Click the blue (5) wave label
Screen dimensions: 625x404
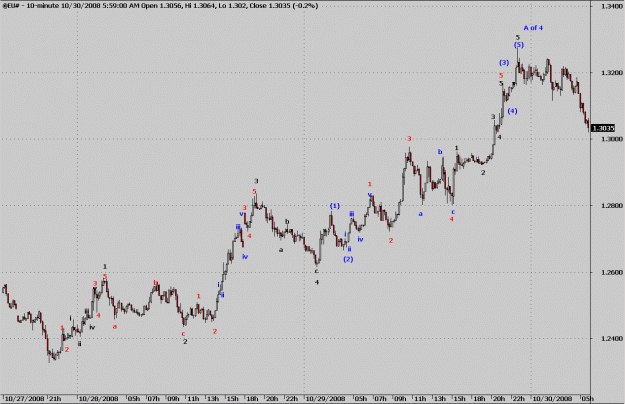pos(519,45)
